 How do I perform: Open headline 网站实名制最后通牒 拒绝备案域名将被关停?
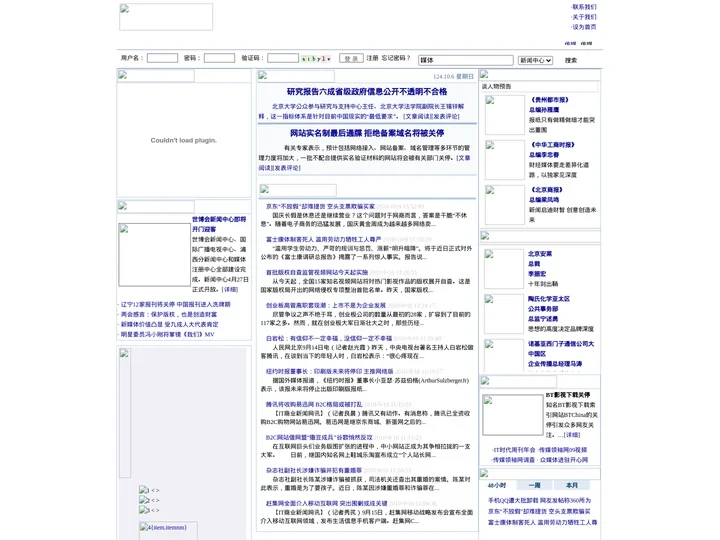click(x=367, y=133)
